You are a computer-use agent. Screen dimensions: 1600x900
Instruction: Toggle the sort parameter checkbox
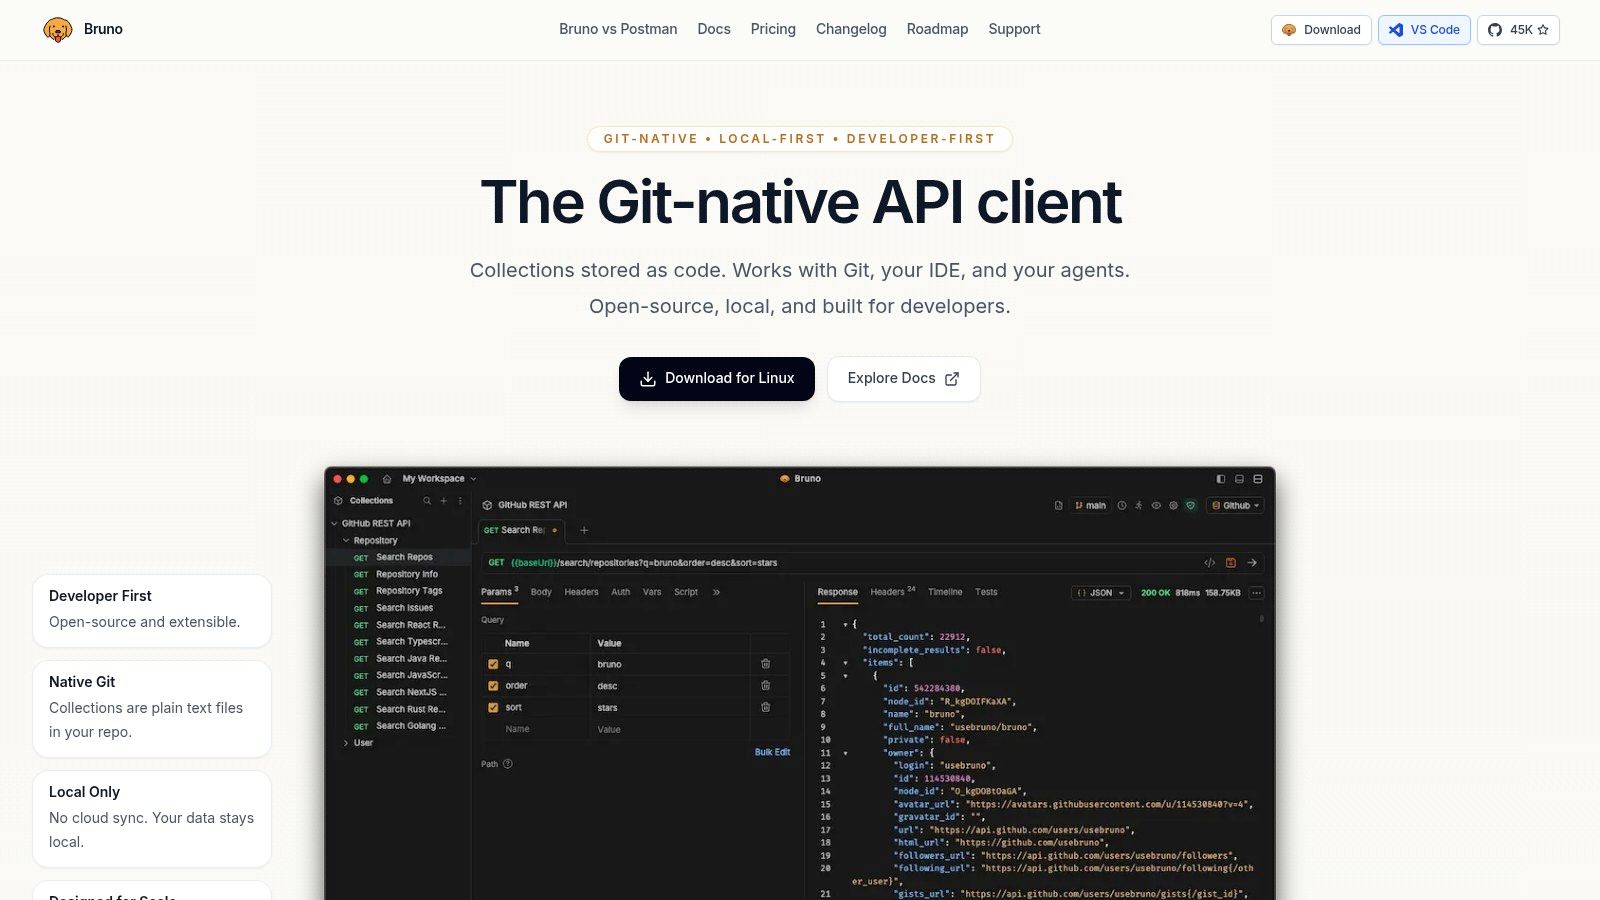[493, 707]
